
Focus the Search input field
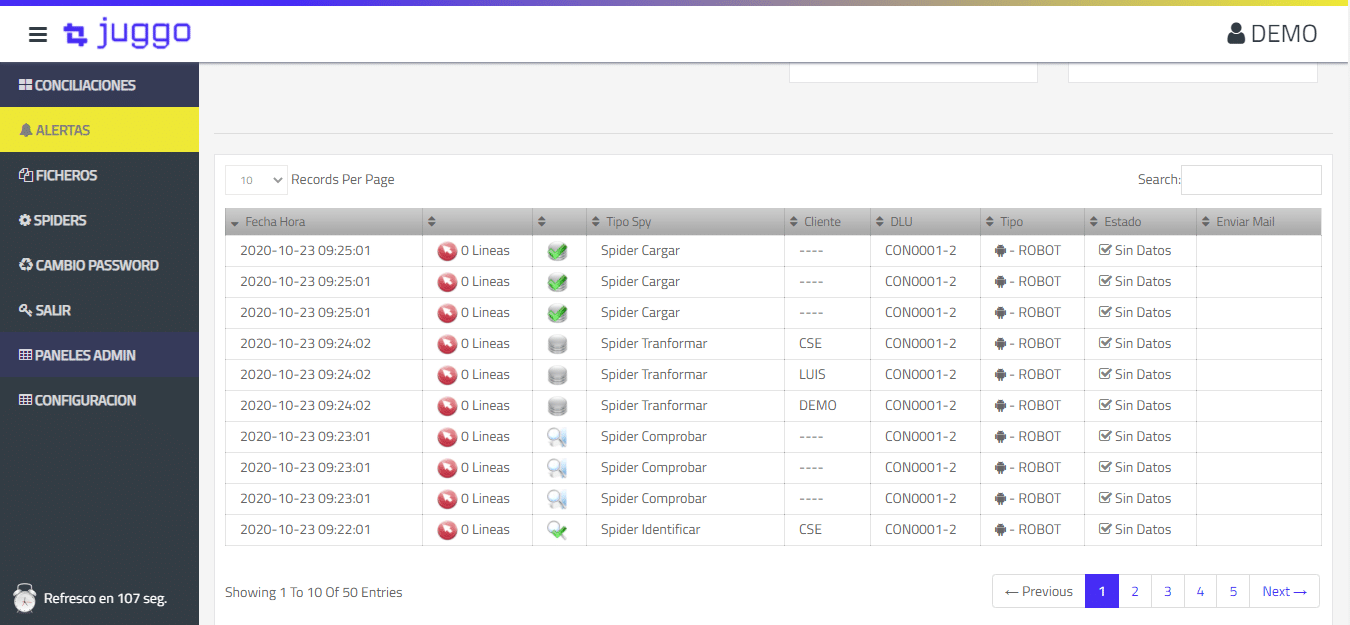[1251, 180]
